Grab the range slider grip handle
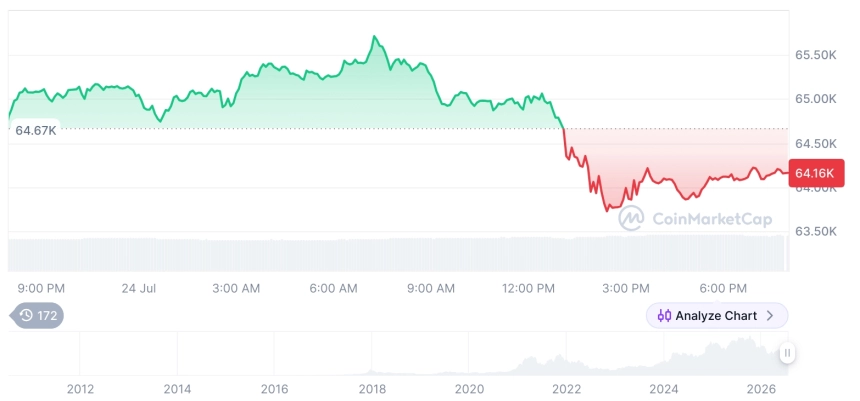Screen dimensions: 860x401 pos(787,353)
